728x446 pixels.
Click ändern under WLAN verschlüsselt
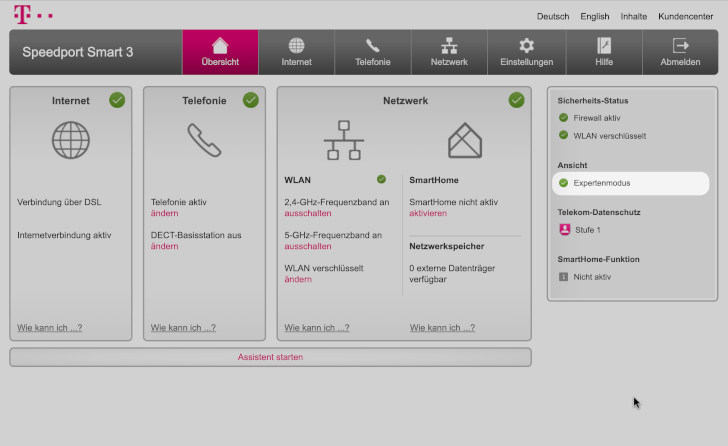pyautogui.click(x=298, y=279)
